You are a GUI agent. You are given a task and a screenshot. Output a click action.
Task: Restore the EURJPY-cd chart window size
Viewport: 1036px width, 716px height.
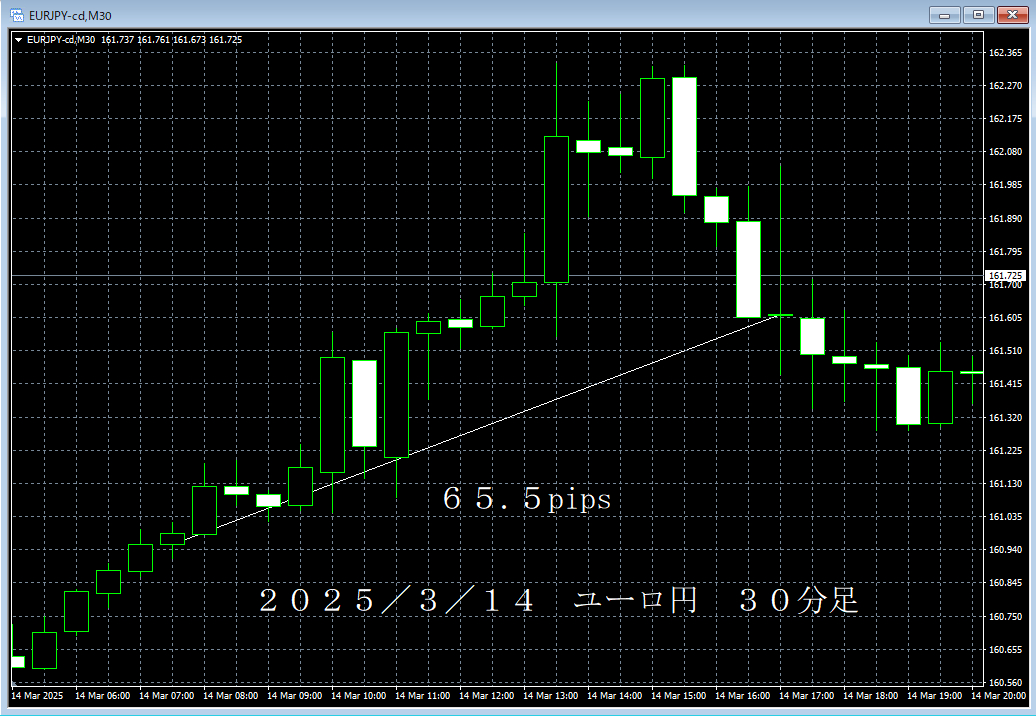[x=977, y=15]
